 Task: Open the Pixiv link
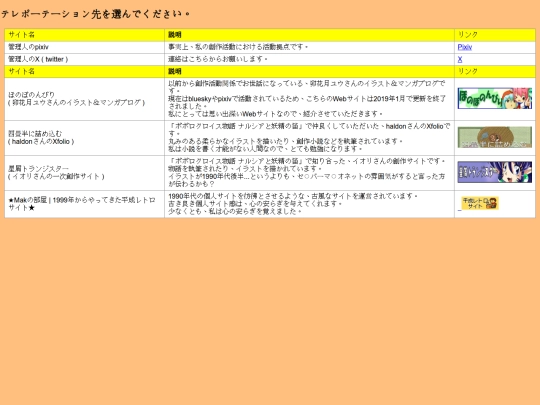[x=465, y=47]
